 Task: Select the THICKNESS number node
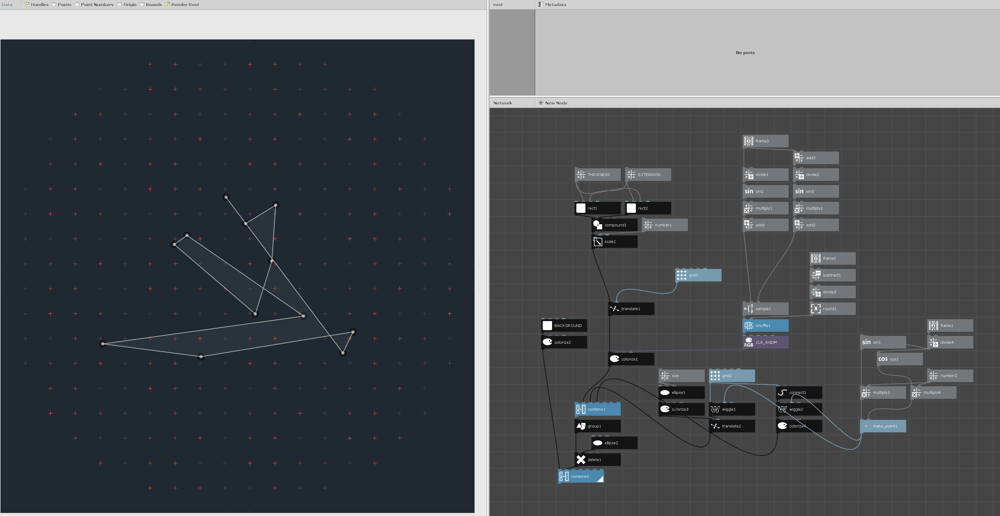tap(598, 174)
